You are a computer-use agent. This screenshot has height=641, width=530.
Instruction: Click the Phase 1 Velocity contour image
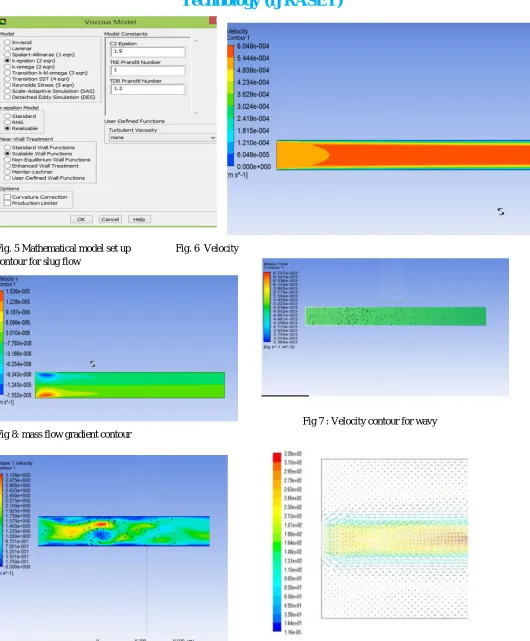pyautogui.click(x=114, y=548)
